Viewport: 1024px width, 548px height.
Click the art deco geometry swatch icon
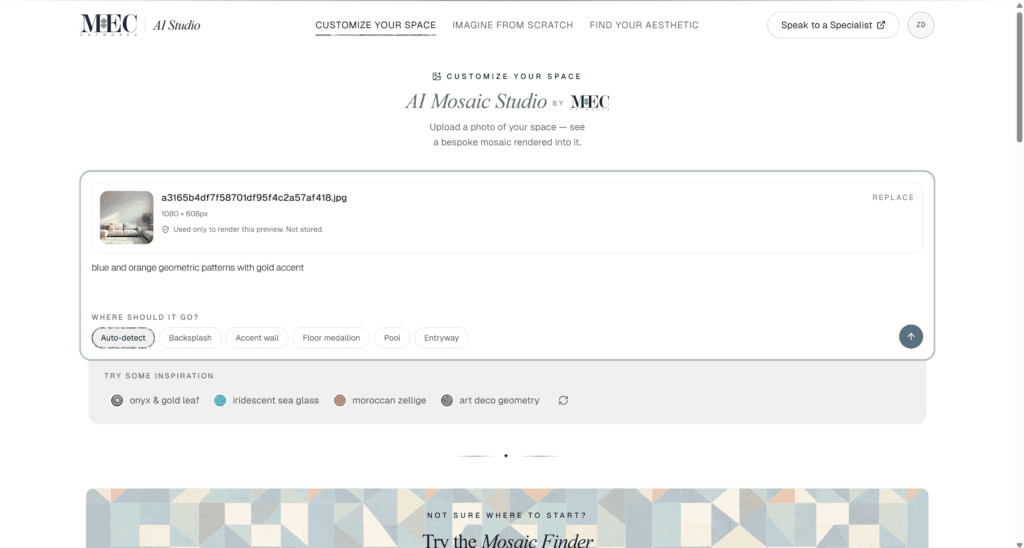point(447,400)
